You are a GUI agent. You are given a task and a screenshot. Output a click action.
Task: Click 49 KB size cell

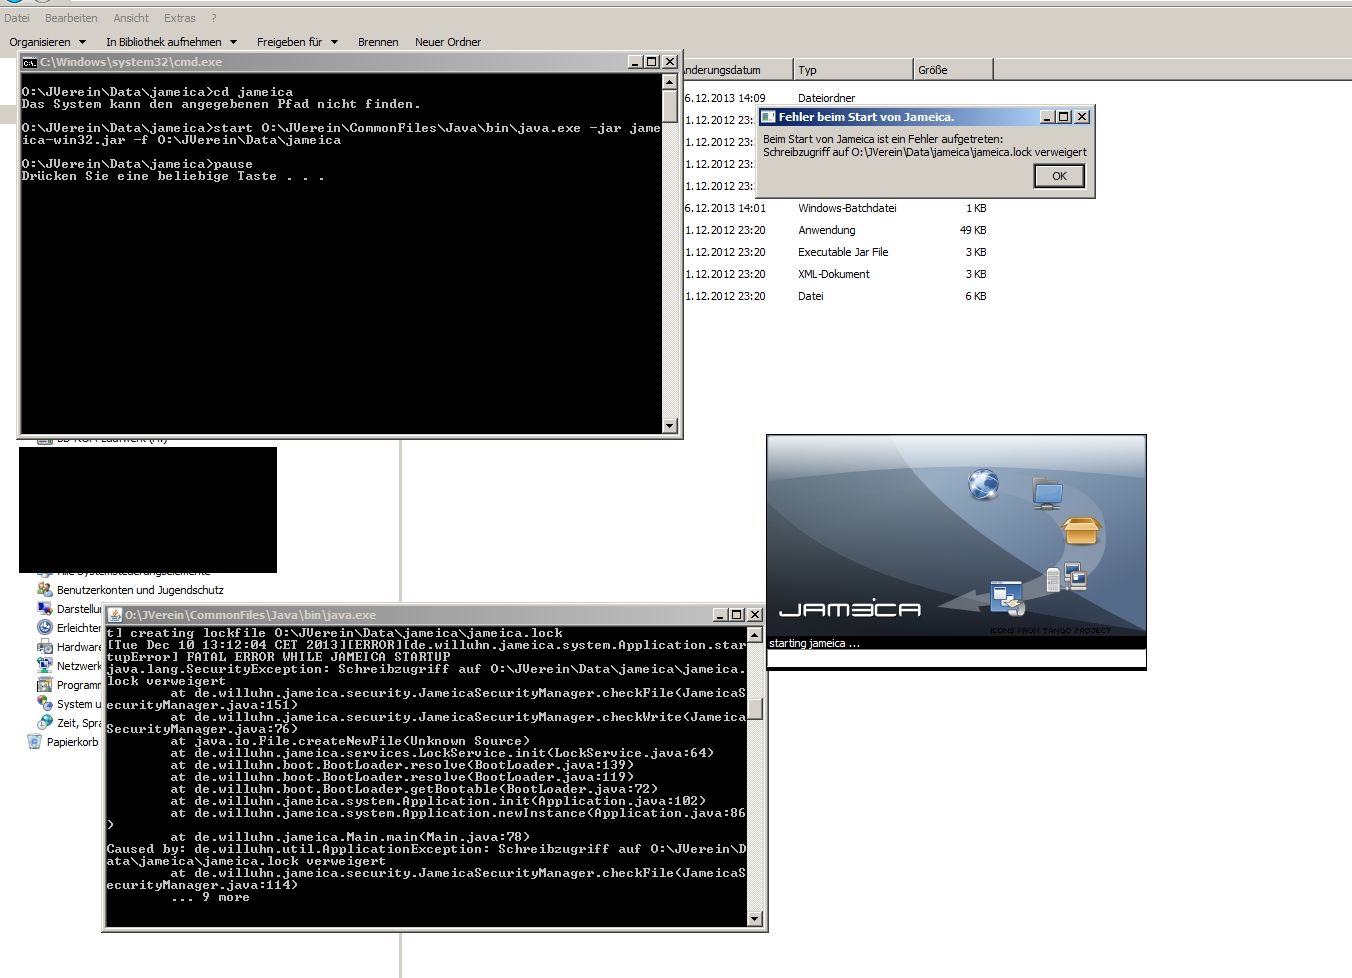[973, 230]
